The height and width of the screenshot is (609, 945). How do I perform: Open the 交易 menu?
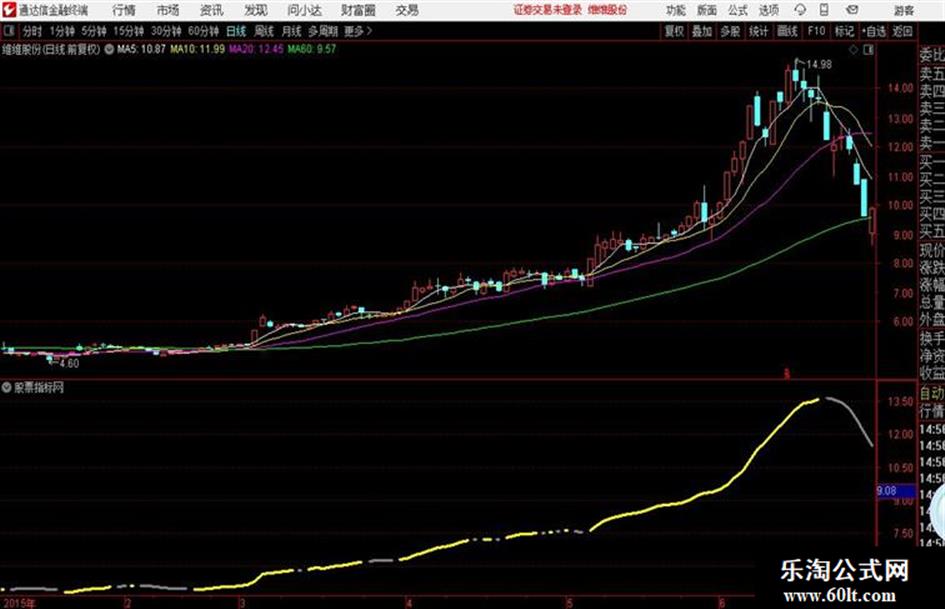(x=407, y=10)
